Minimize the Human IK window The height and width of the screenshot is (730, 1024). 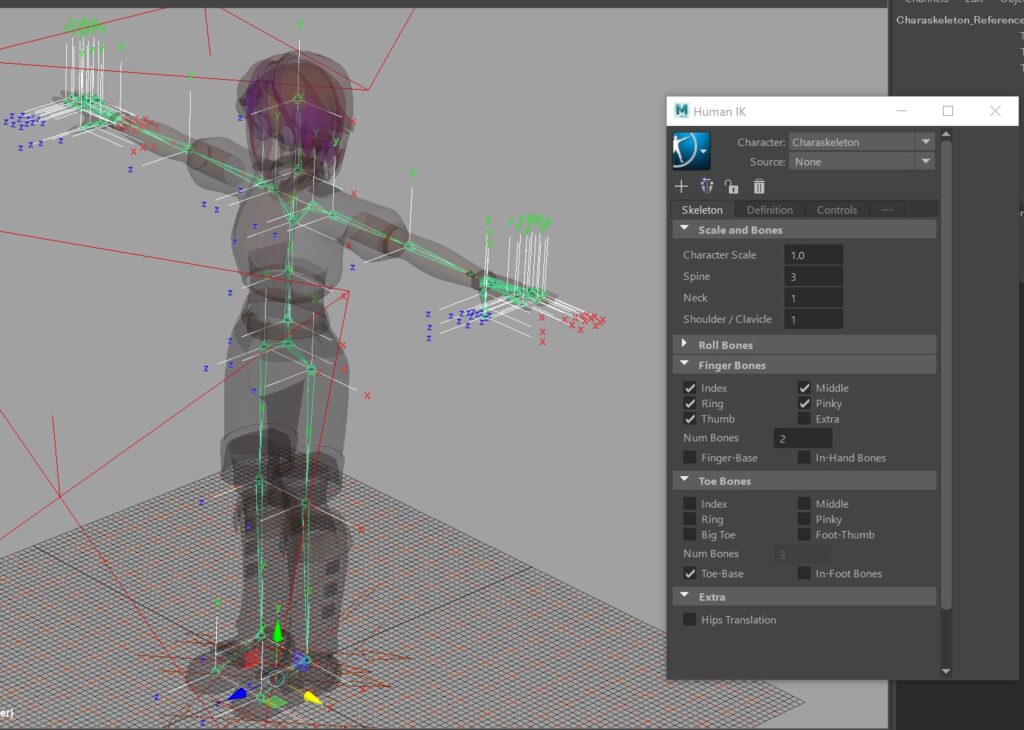pyautogui.click(x=902, y=111)
